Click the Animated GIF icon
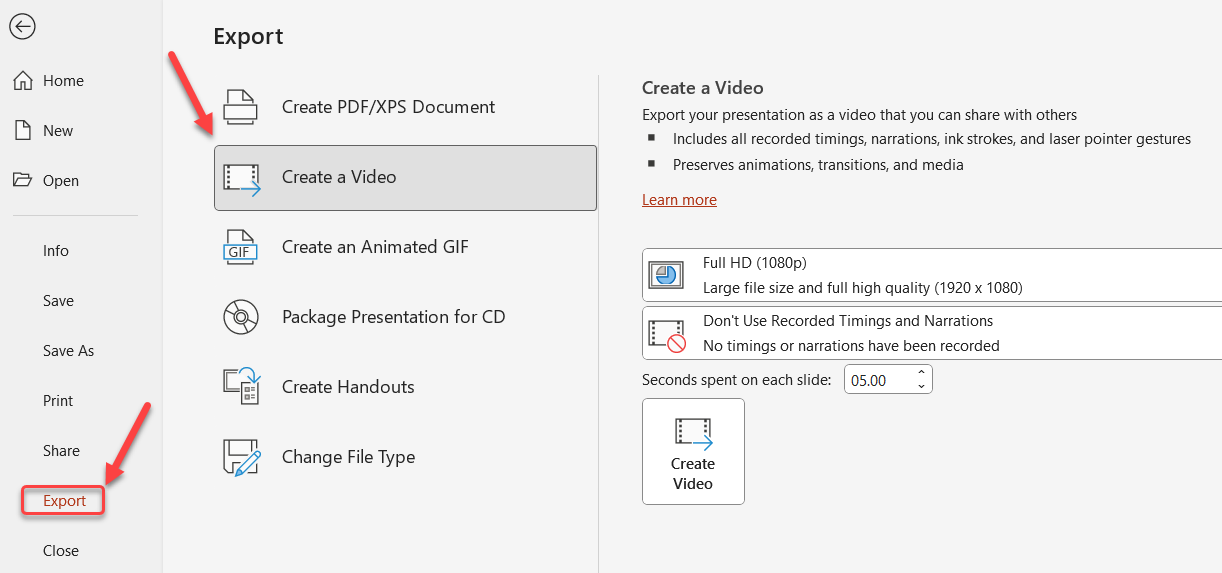This screenshot has width=1222, height=573. (240, 247)
